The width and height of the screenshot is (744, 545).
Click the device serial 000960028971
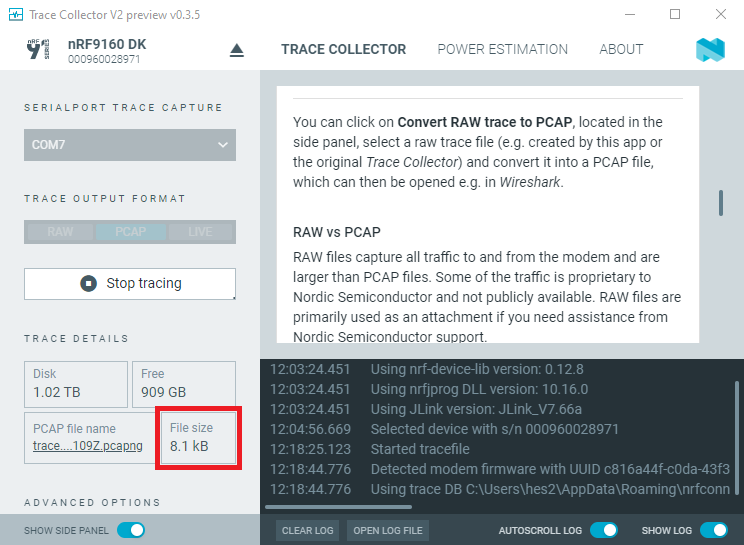click(104, 59)
